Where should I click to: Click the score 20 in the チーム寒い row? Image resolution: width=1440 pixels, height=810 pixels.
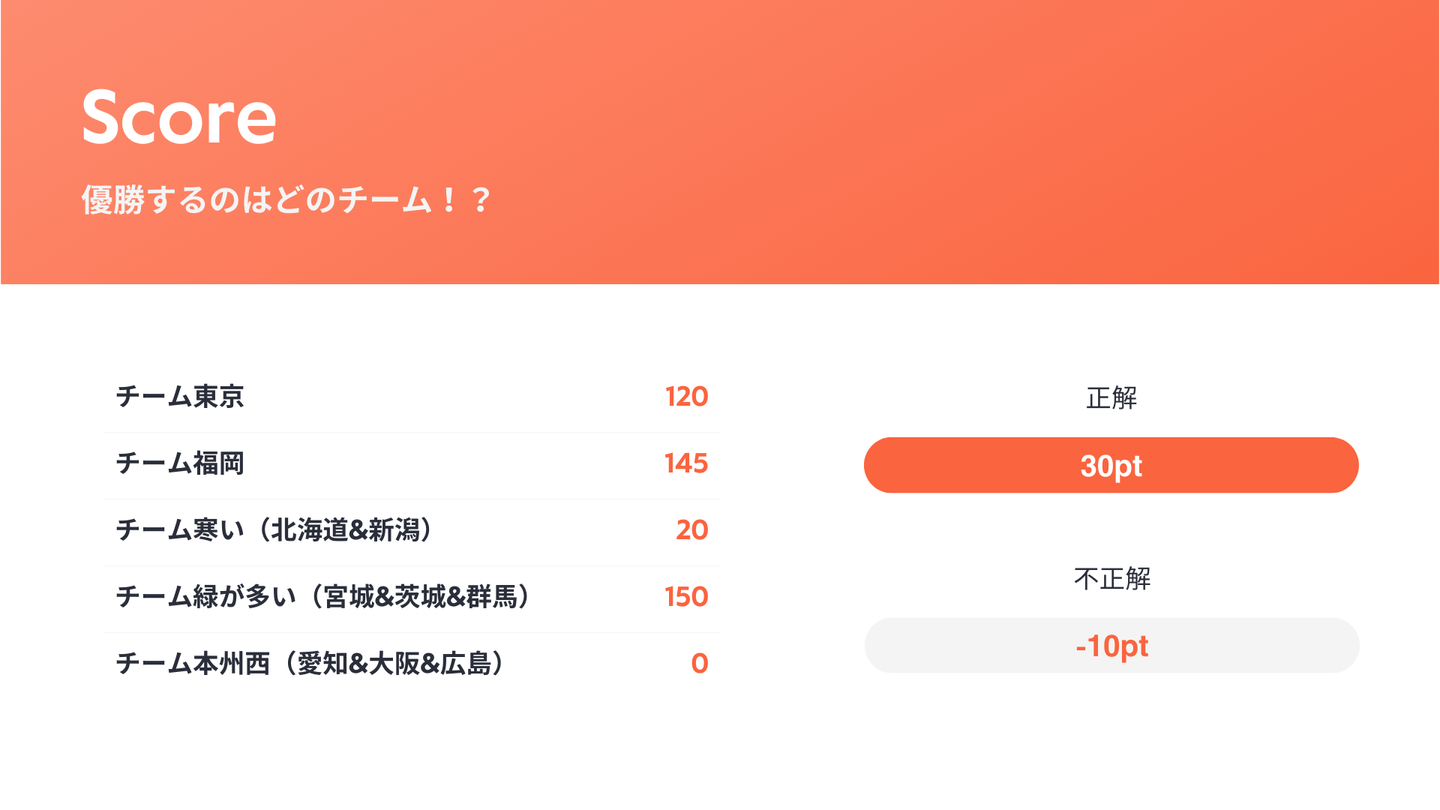tap(692, 530)
